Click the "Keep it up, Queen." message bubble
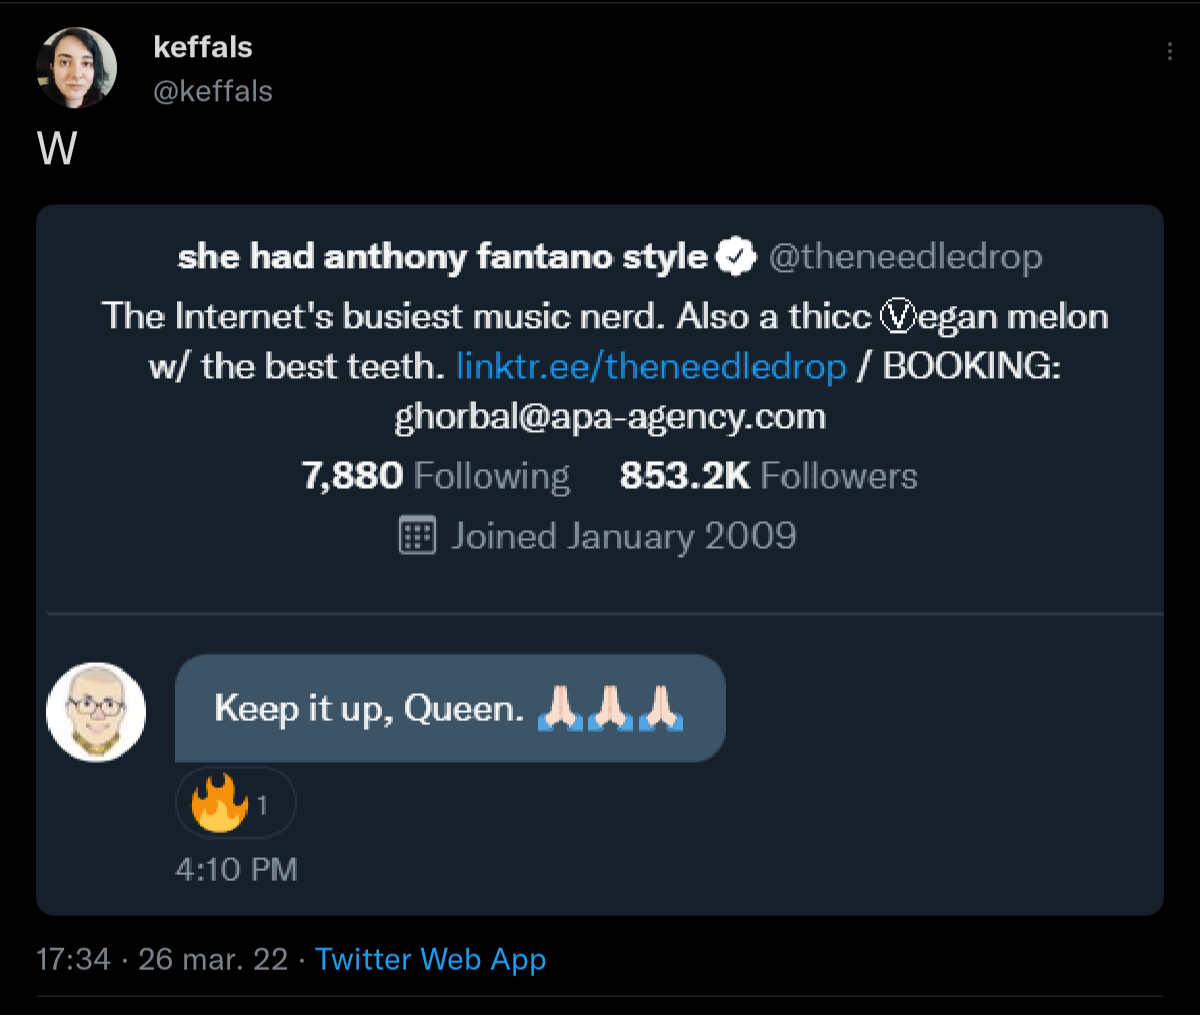Screen dimensions: 1200x1015 [368, 708]
